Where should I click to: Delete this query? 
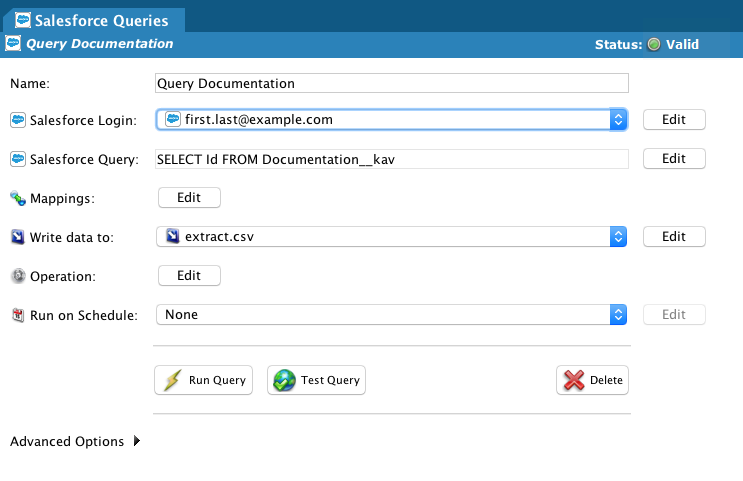click(x=592, y=380)
